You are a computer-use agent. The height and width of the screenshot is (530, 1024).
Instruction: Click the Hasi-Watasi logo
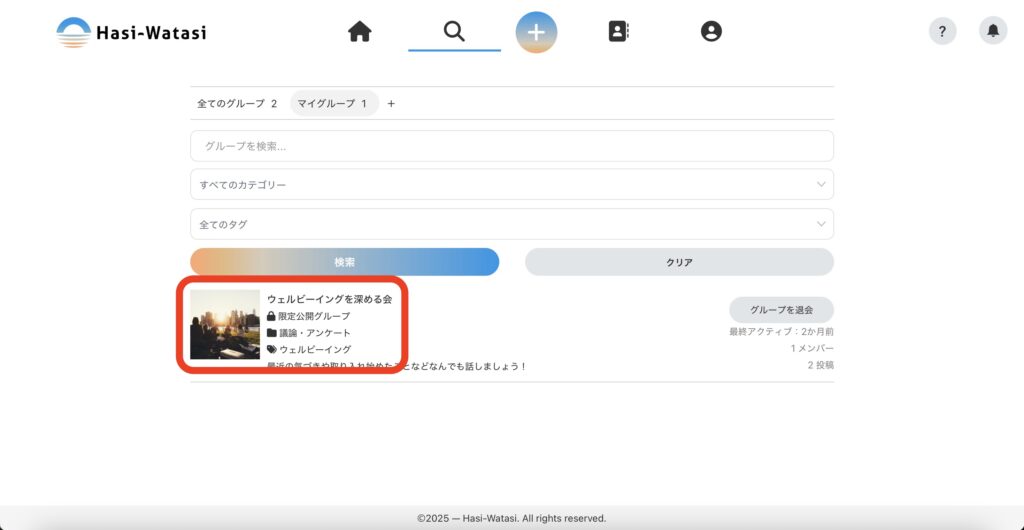pos(131,32)
